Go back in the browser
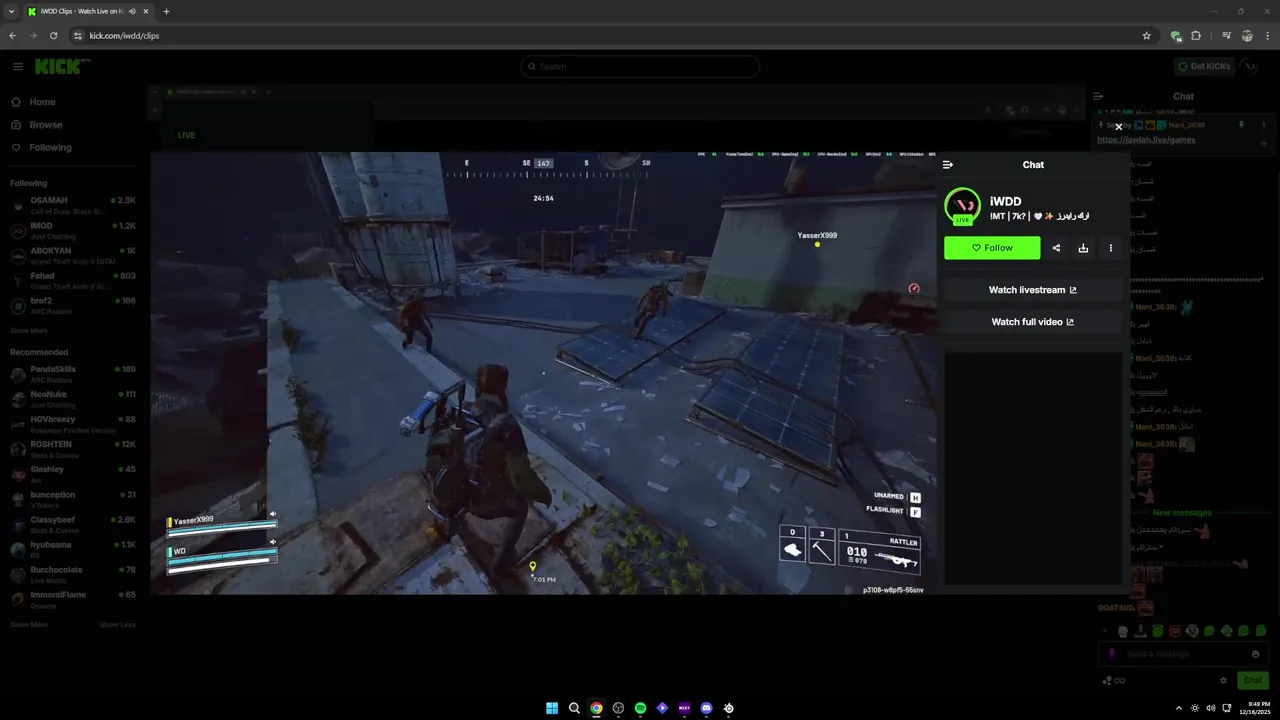The height and width of the screenshot is (720, 1280). 13,36
